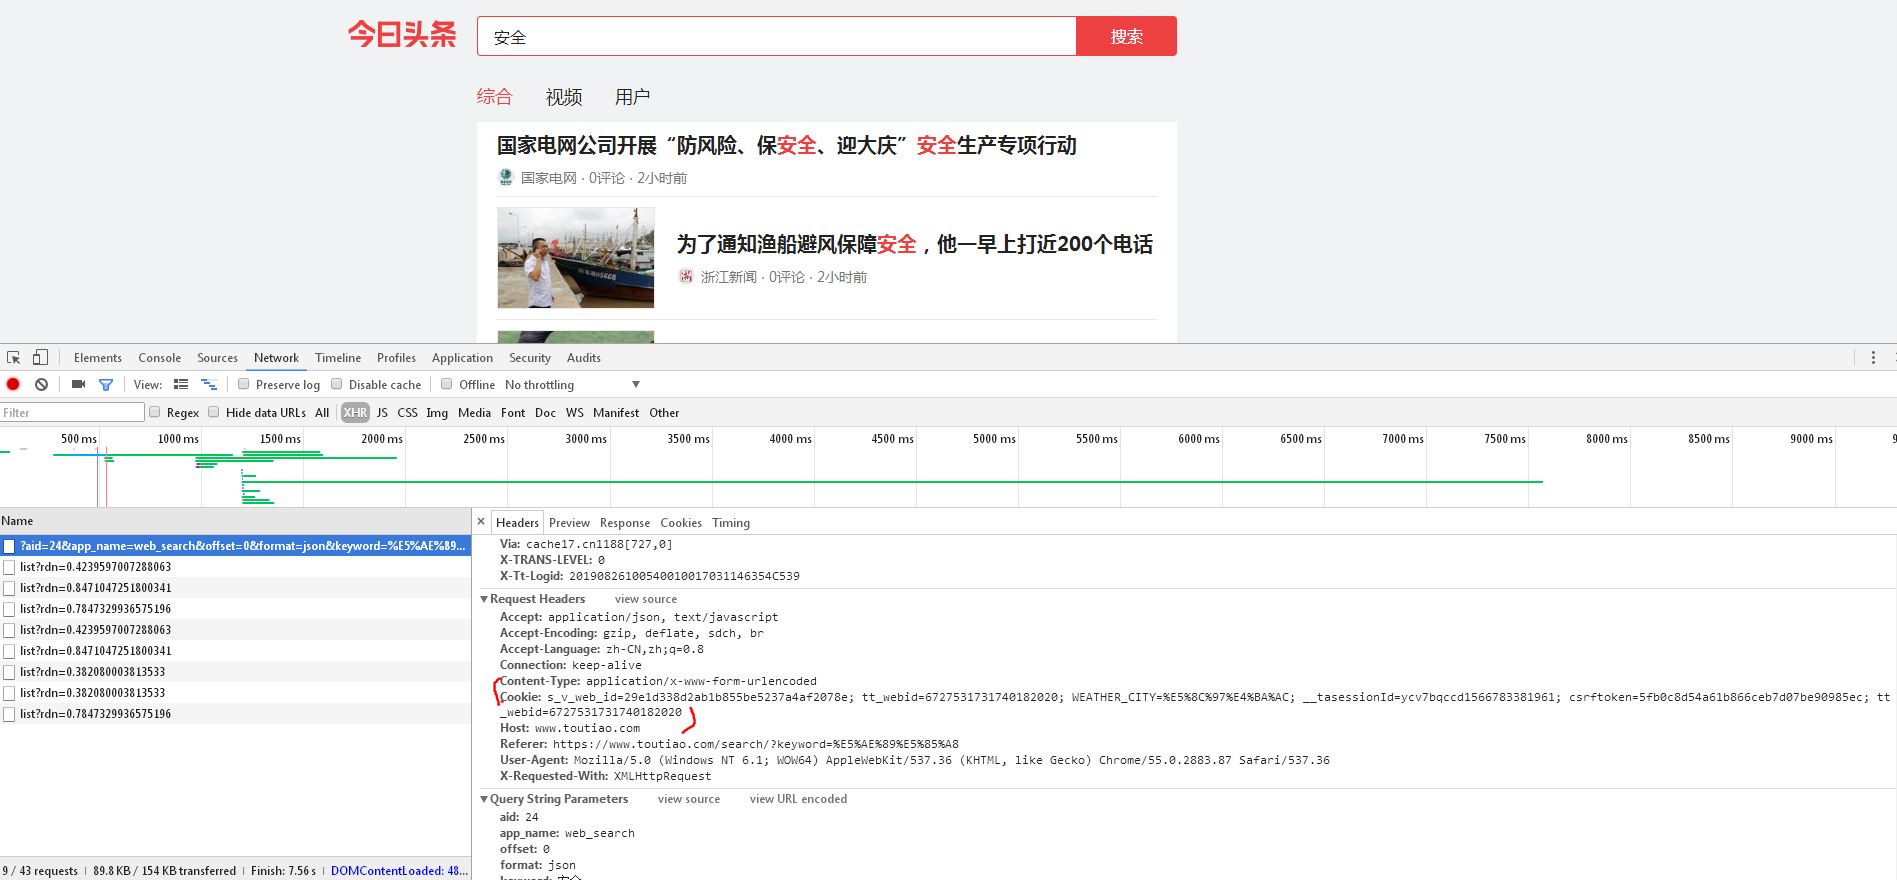Viewport: 1897px width, 880px height.
Task: Click the capture screenshots camera icon
Action: (x=78, y=384)
